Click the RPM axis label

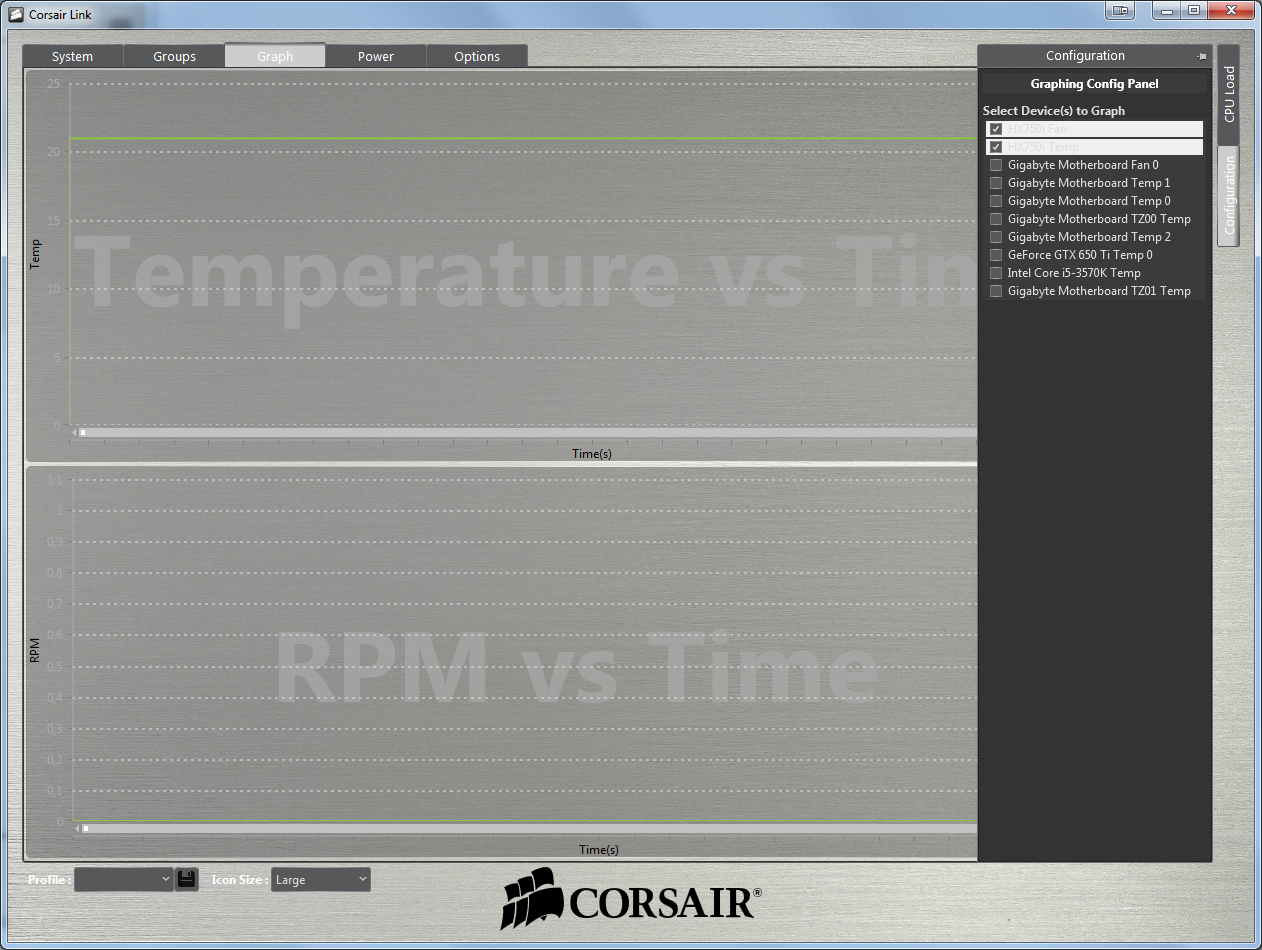(x=36, y=651)
